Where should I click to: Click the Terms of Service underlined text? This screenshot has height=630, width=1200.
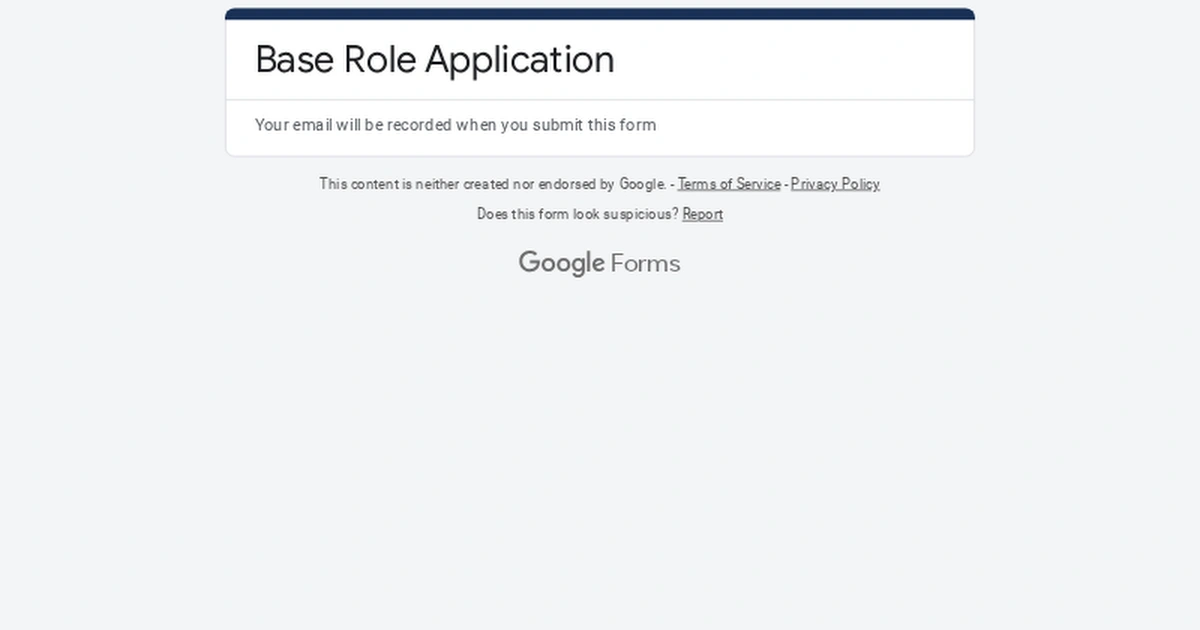tap(729, 185)
